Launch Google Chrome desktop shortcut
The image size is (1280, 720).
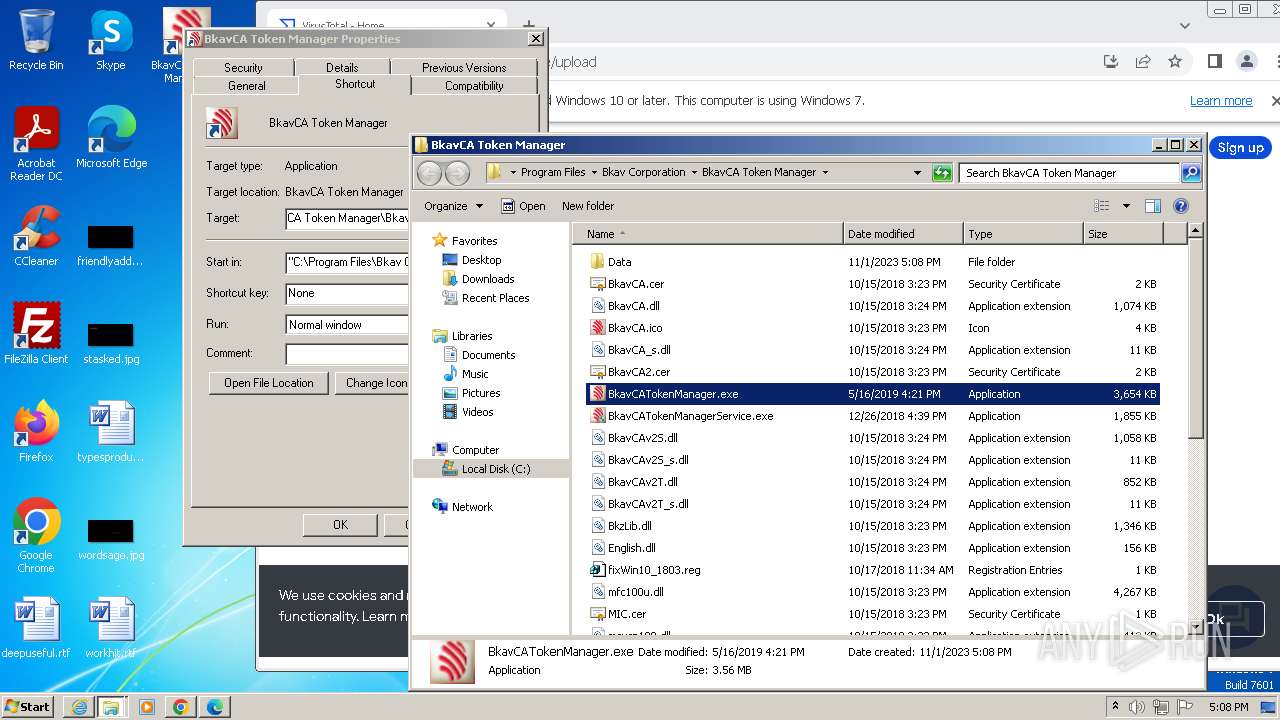[x=36, y=535]
